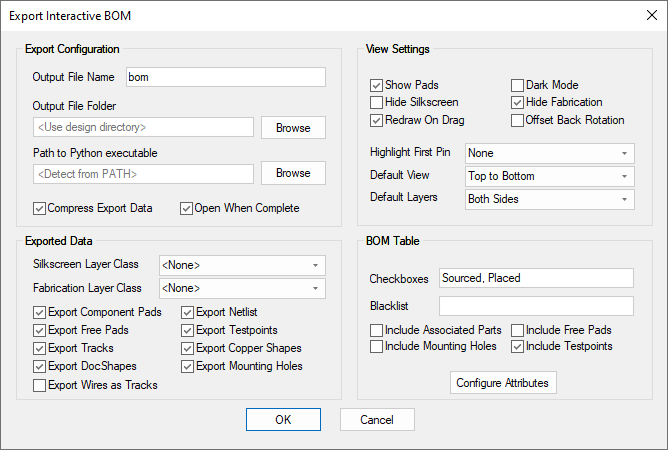Image resolution: width=668 pixels, height=450 pixels.
Task: Open the Highlight First Pin dropdown
Action: tap(549, 154)
